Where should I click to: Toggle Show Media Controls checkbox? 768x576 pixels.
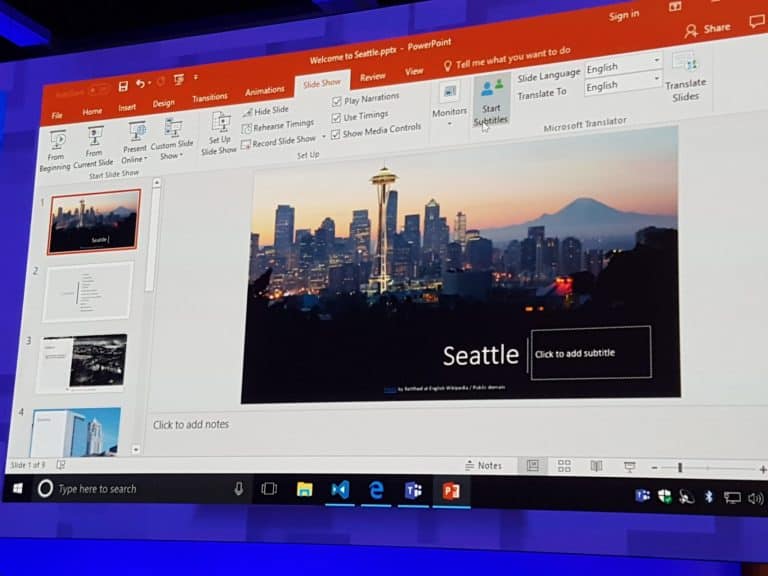point(336,134)
